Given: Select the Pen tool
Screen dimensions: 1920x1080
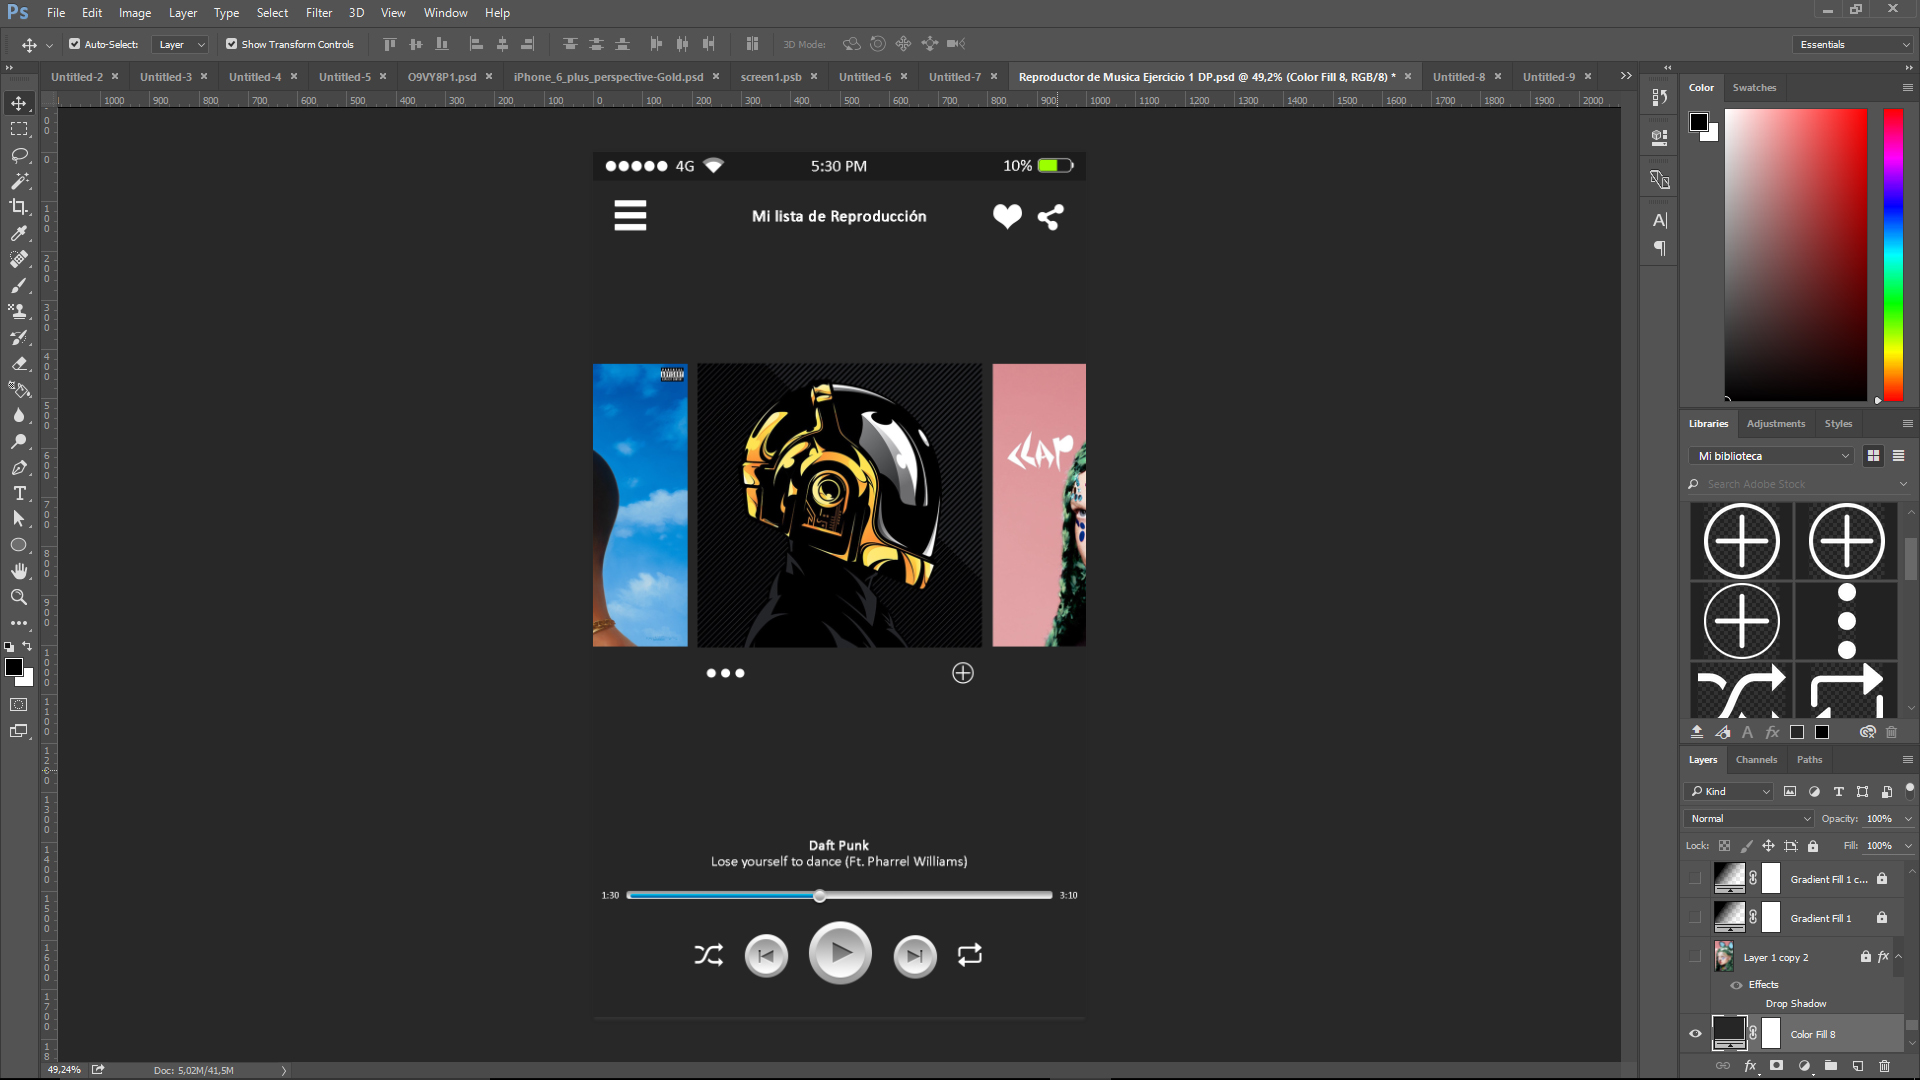Looking at the screenshot, I should tap(19, 467).
